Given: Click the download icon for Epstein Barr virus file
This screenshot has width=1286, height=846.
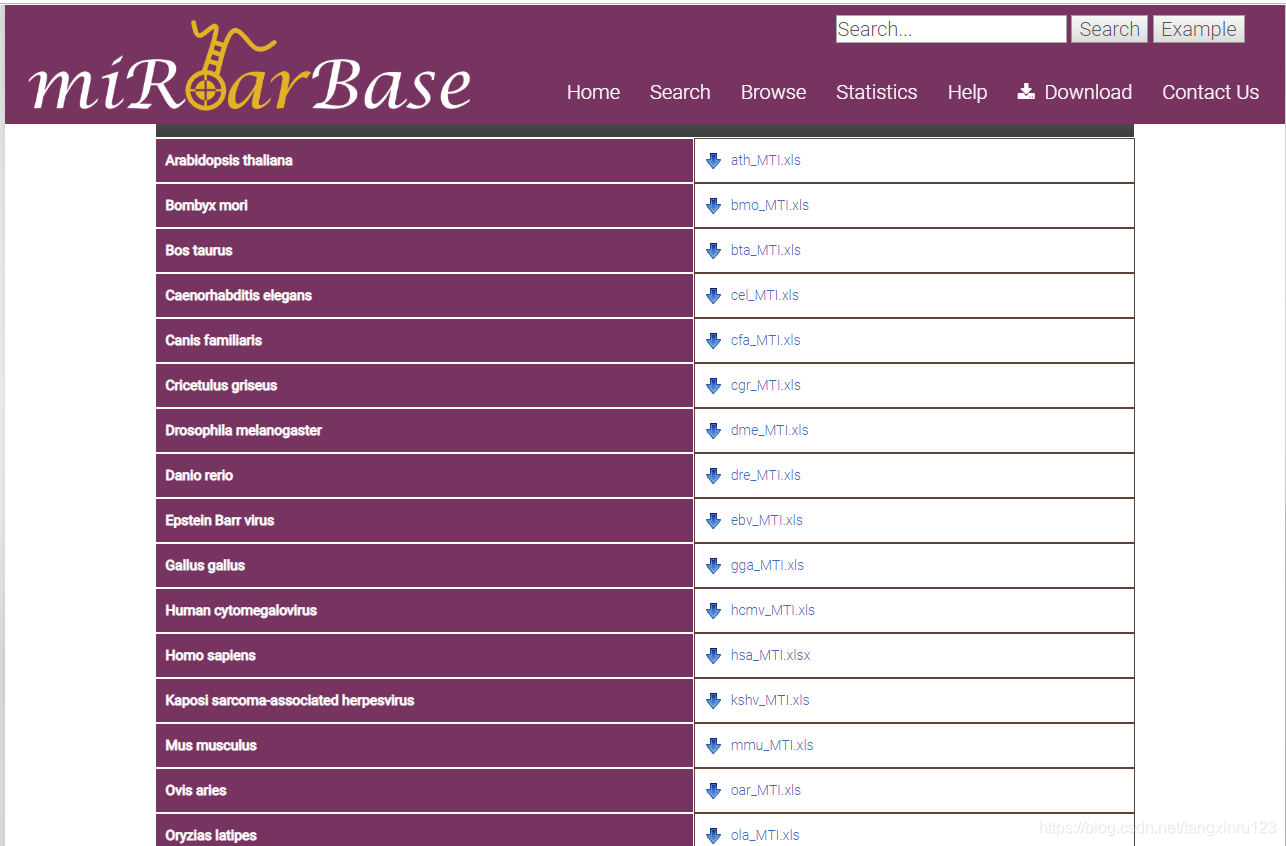Looking at the screenshot, I should (x=713, y=520).
